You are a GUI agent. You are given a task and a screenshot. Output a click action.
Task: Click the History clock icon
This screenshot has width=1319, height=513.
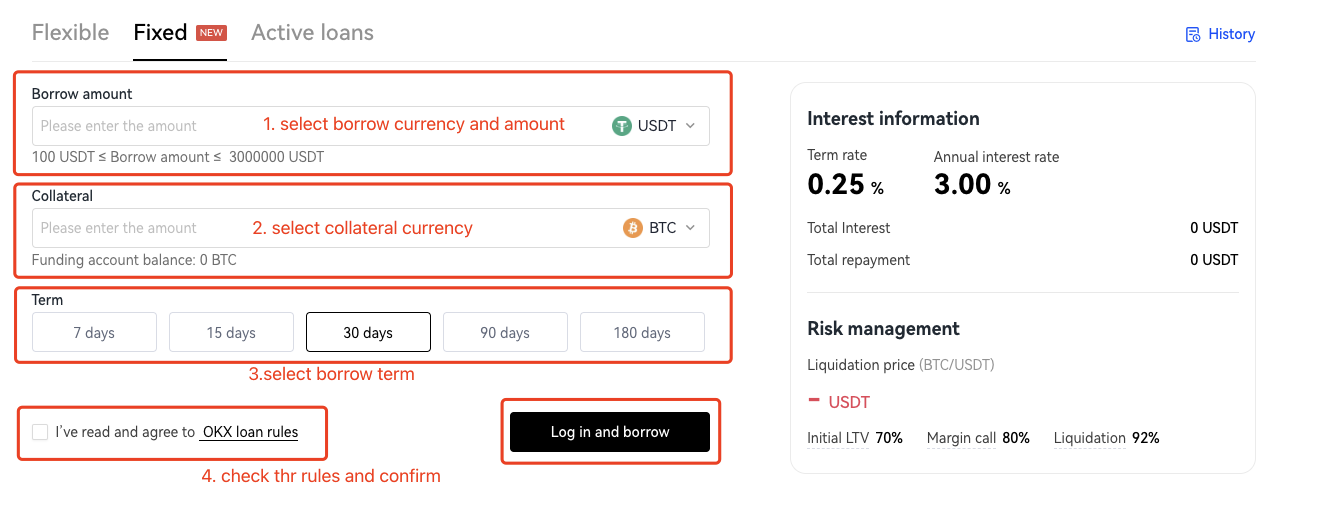(x=1192, y=34)
